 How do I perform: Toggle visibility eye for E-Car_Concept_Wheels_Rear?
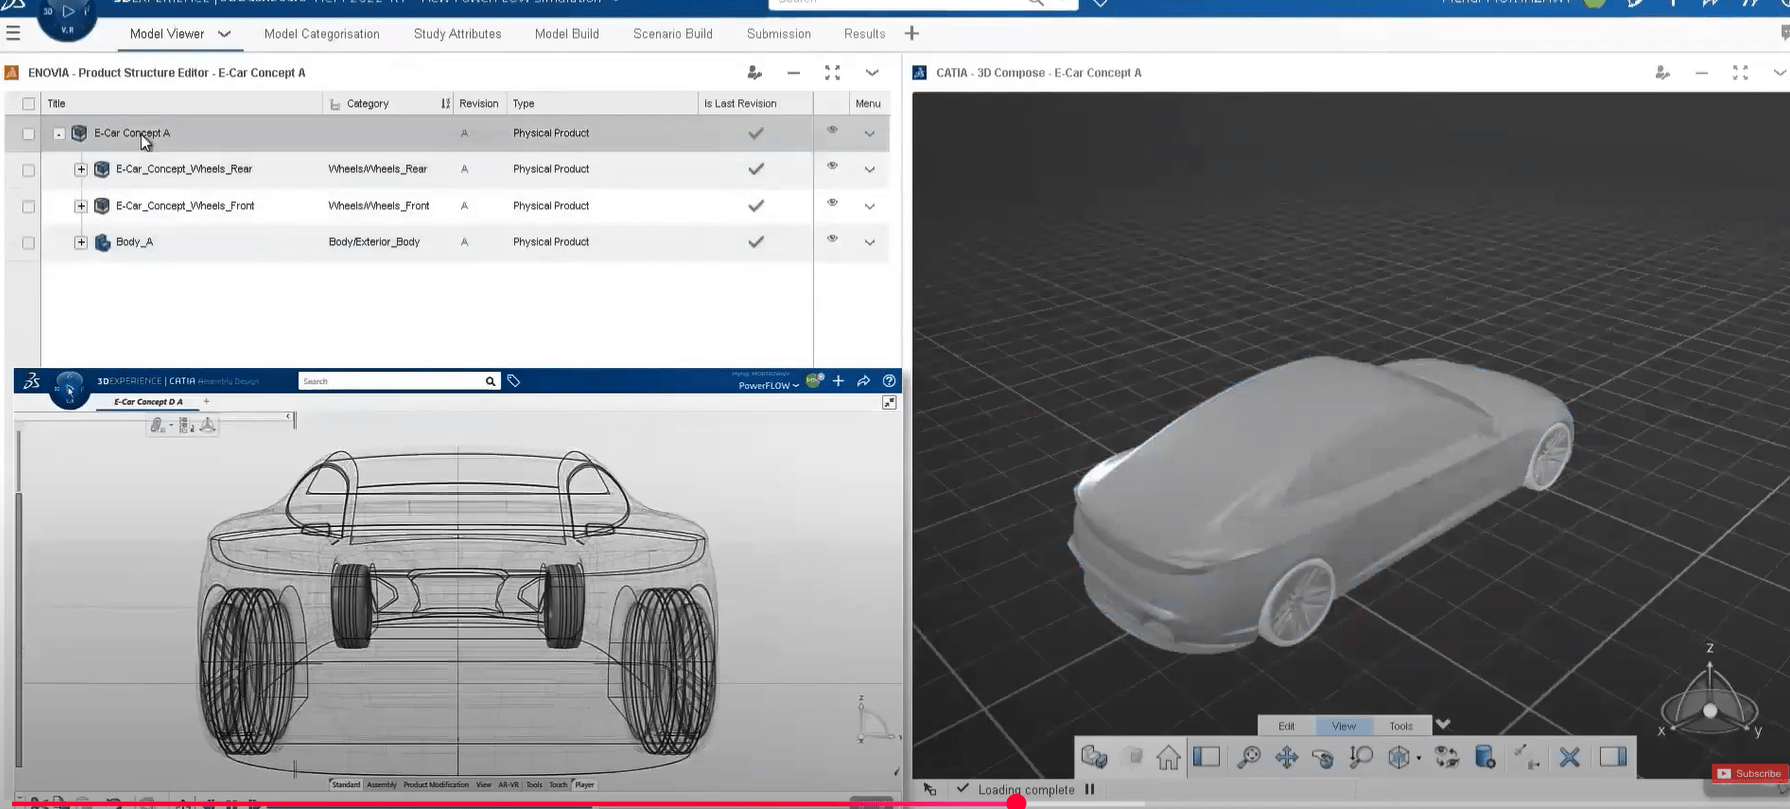(x=832, y=166)
